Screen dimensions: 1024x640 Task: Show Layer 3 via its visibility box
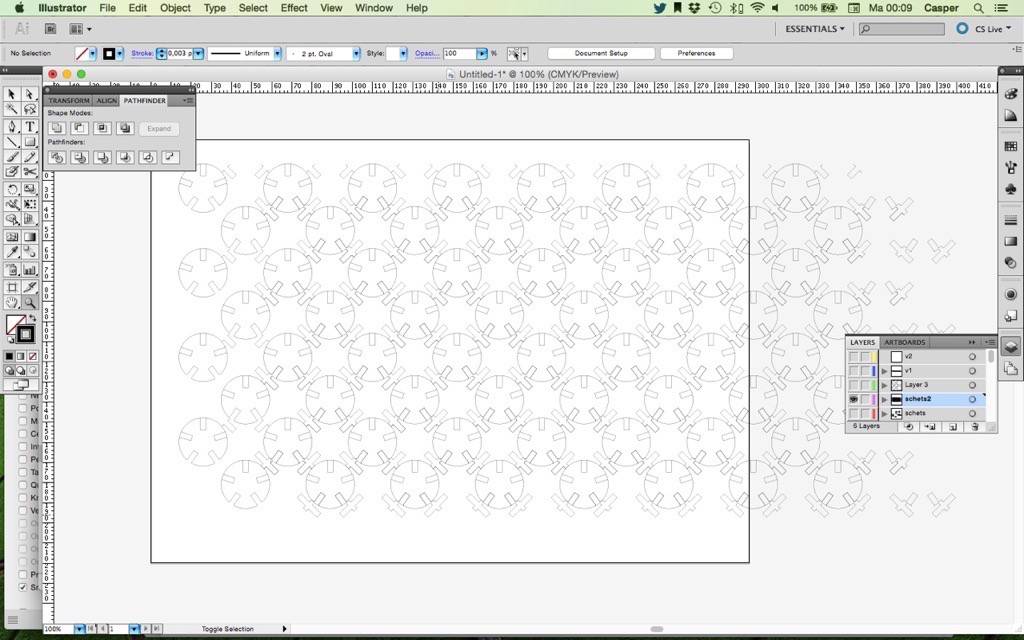[854, 385]
